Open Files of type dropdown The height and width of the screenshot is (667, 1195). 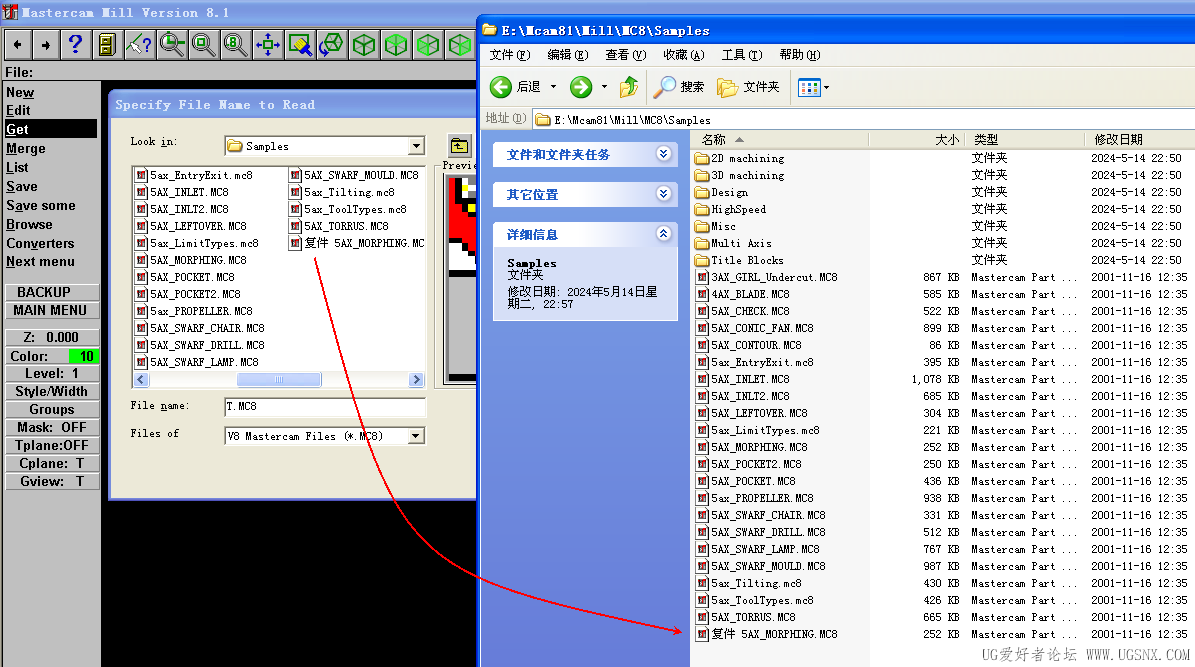(416, 436)
